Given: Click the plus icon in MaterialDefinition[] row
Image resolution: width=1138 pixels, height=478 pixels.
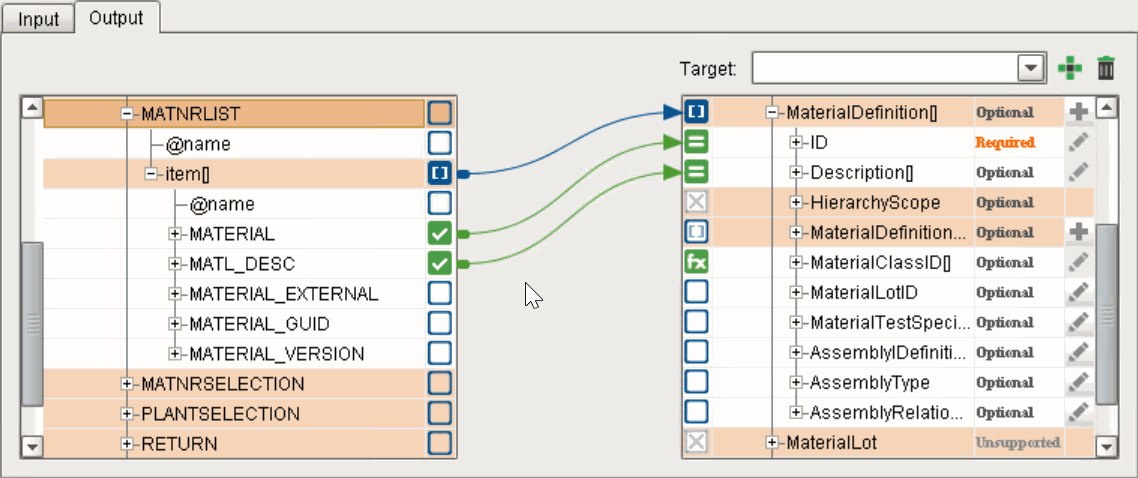Looking at the screenshot, I should tap(1078, 112).
